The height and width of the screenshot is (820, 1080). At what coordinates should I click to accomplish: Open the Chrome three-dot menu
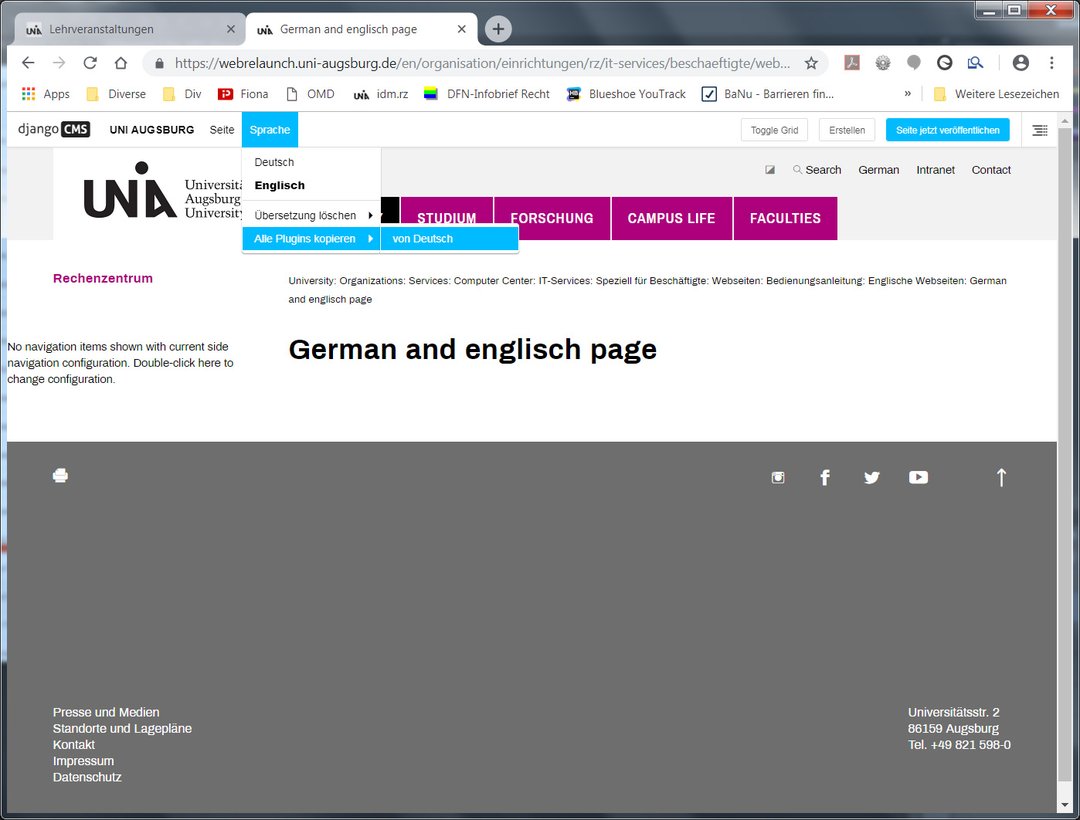[x=1052, y=63]
